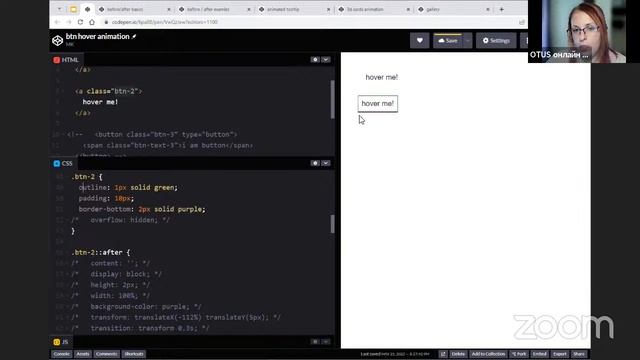Screen dimensions: 640x360
Task: Click 'hover me!' text in HTML editor
Action: click(x=100, y=102)
